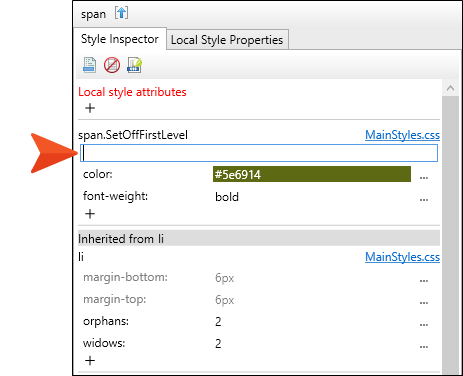This screenshot has height=376, width=463.
Task: Open ellipsis options for margin-top
Action: coord(424,303)
